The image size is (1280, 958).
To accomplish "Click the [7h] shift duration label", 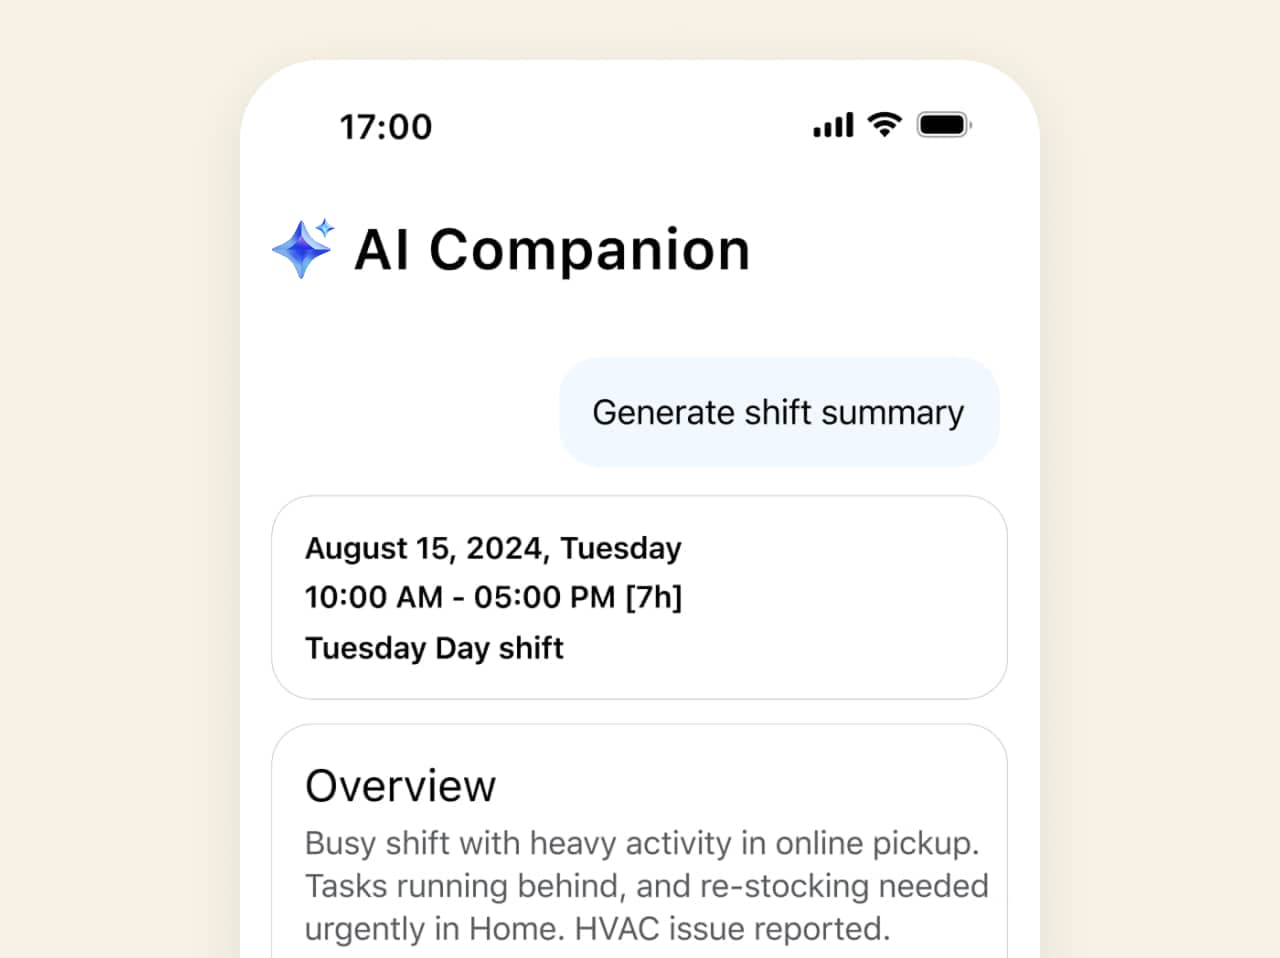I will [x=654, y=597].
